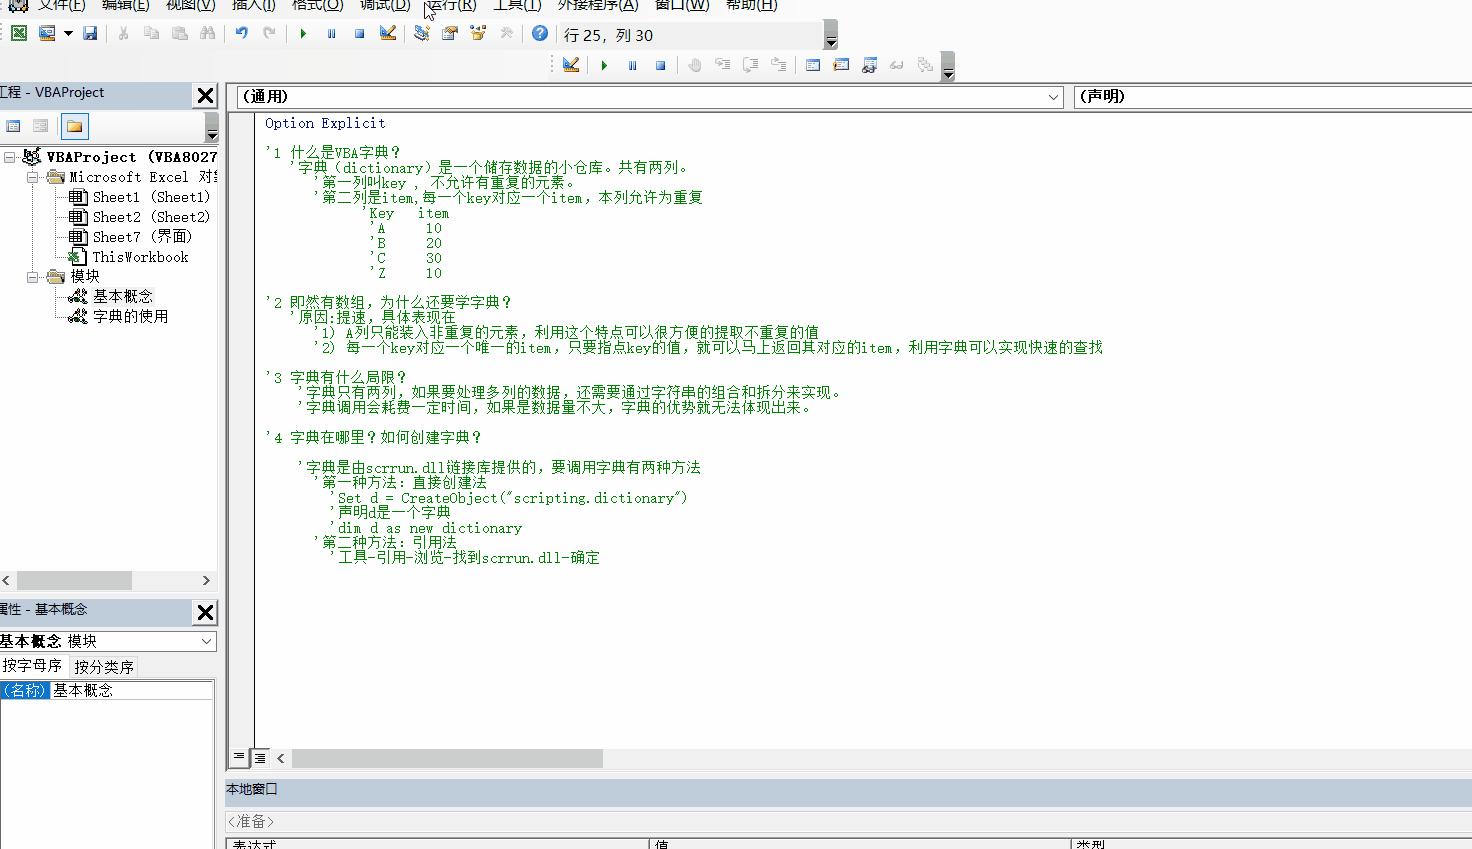The image size is (1472, 849).
Task: Open Visual Basic Help question mark icon
Action: (540, 34)
